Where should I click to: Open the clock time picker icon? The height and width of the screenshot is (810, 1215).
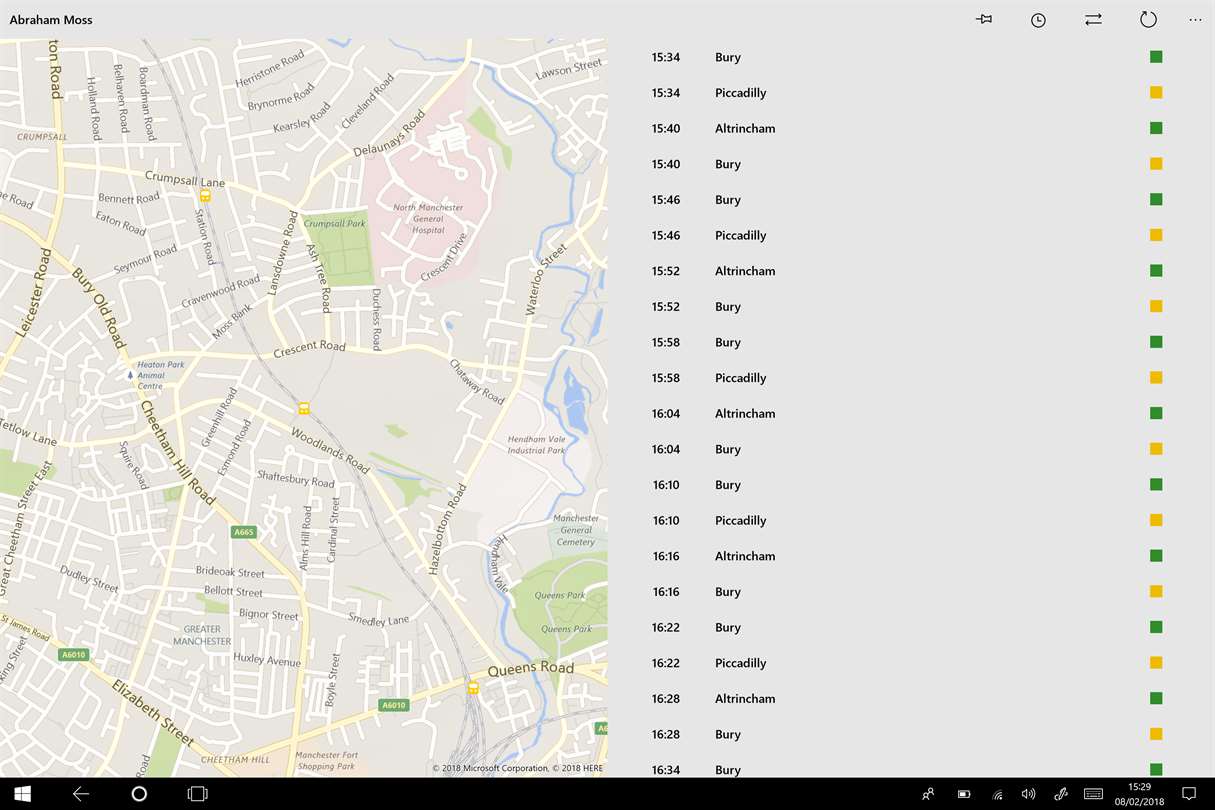[1039, 20]
